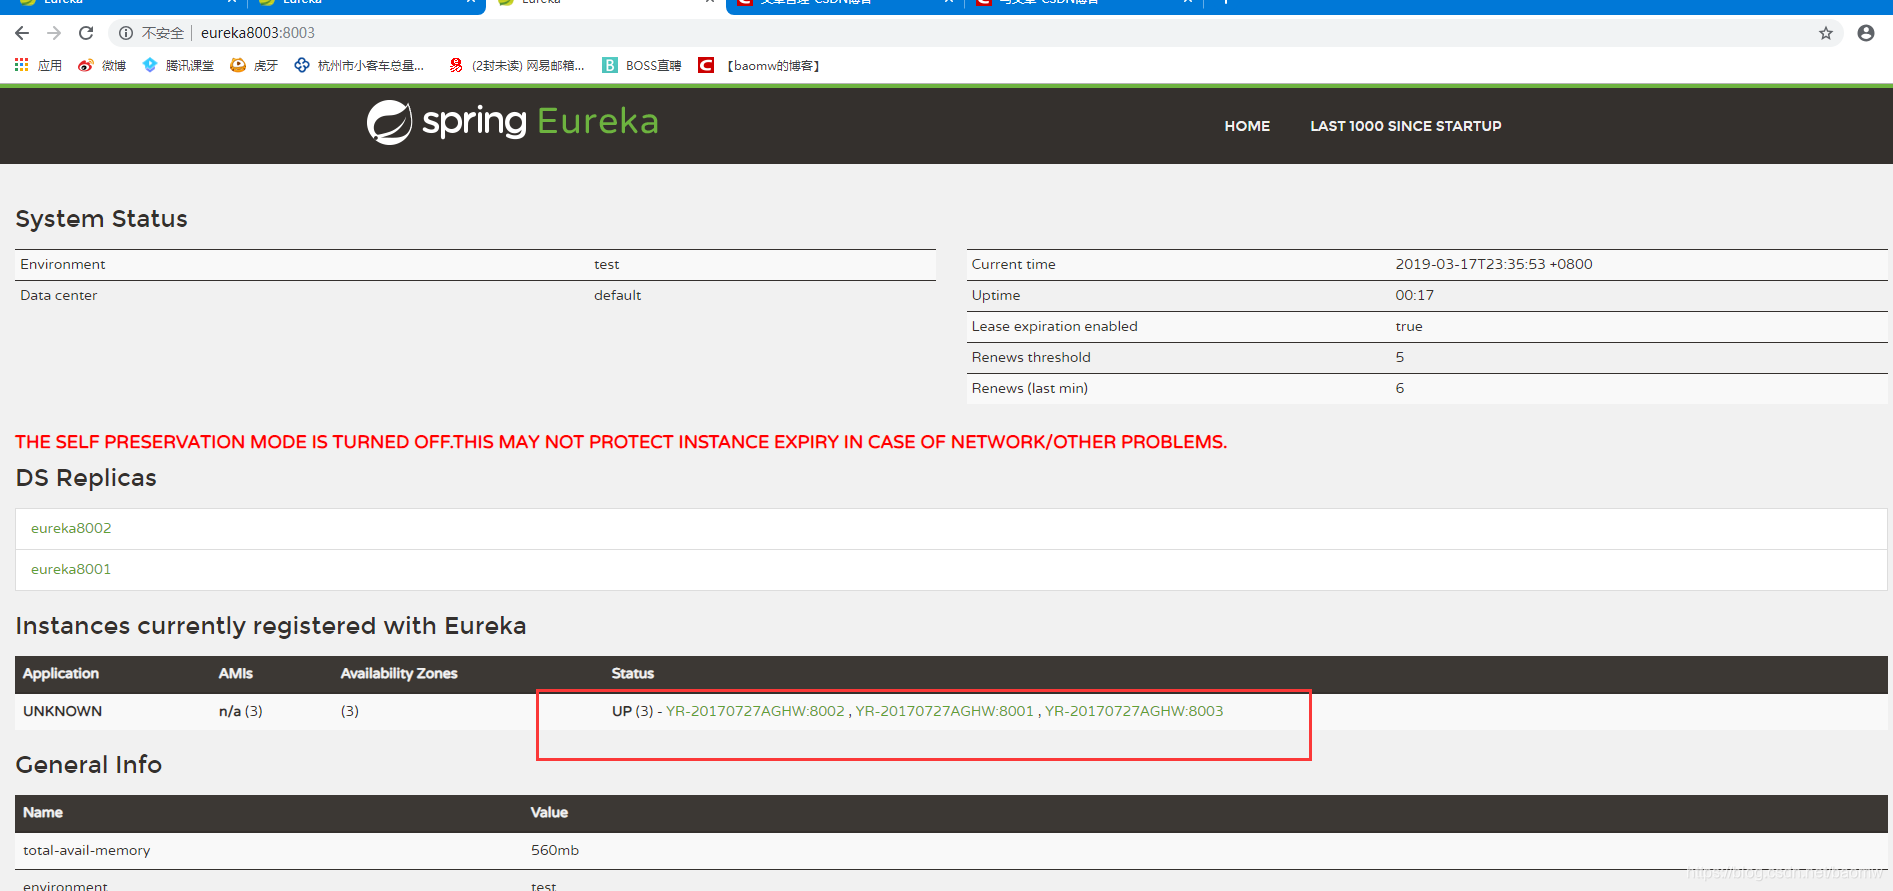This screenshot has width=1893, height=891.
Task: Open instance YR-20170727AGHW:8002 link
Action: pyautogui.click(x=755, y=711)
